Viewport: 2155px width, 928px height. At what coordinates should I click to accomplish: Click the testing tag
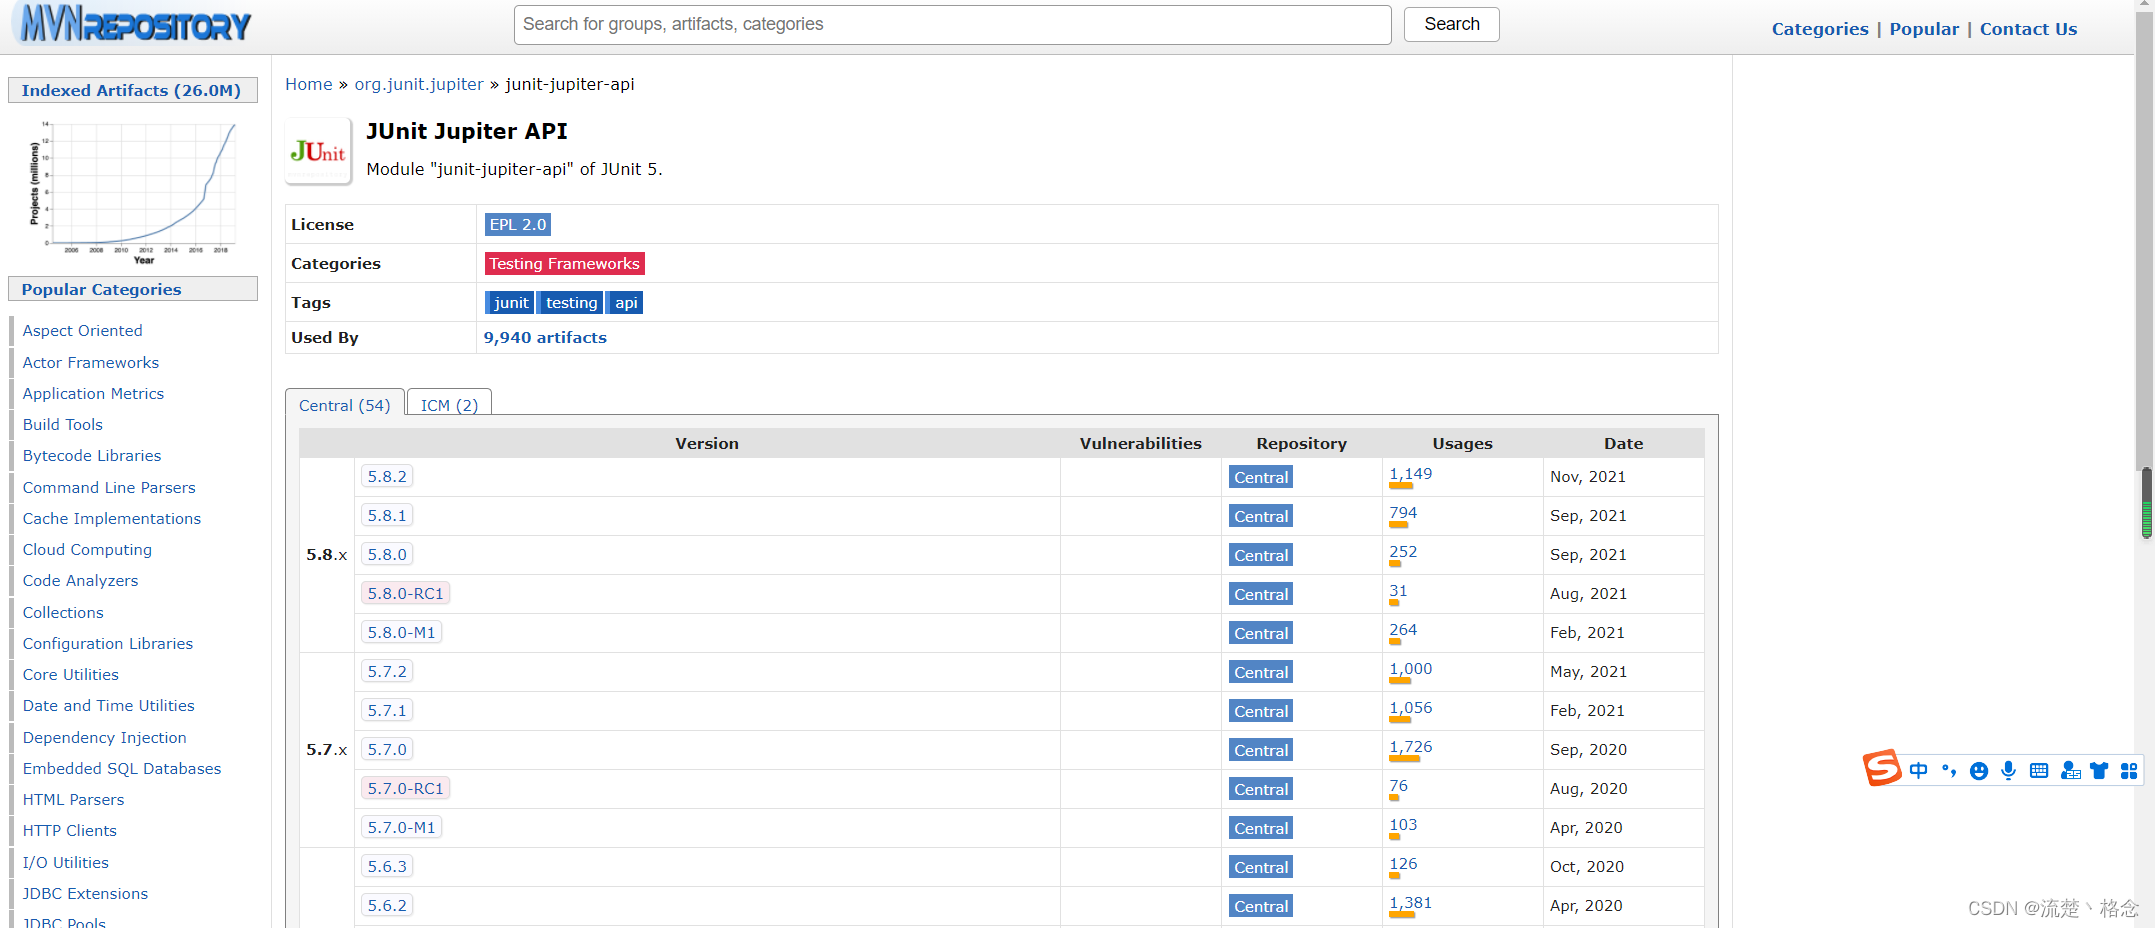(571, 302)
